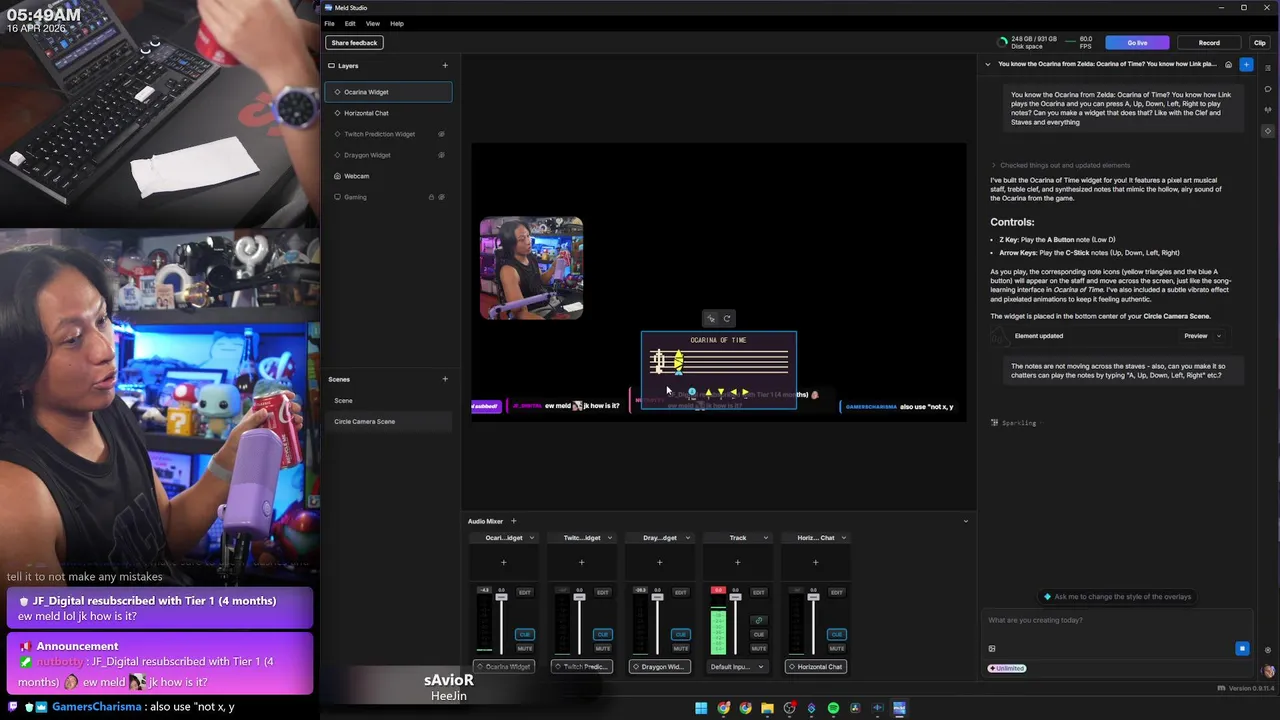Add a new scene with the Scenes plus icon
Image resolution: width=1280 pixels, height=720 pixels.
[445, 379]
